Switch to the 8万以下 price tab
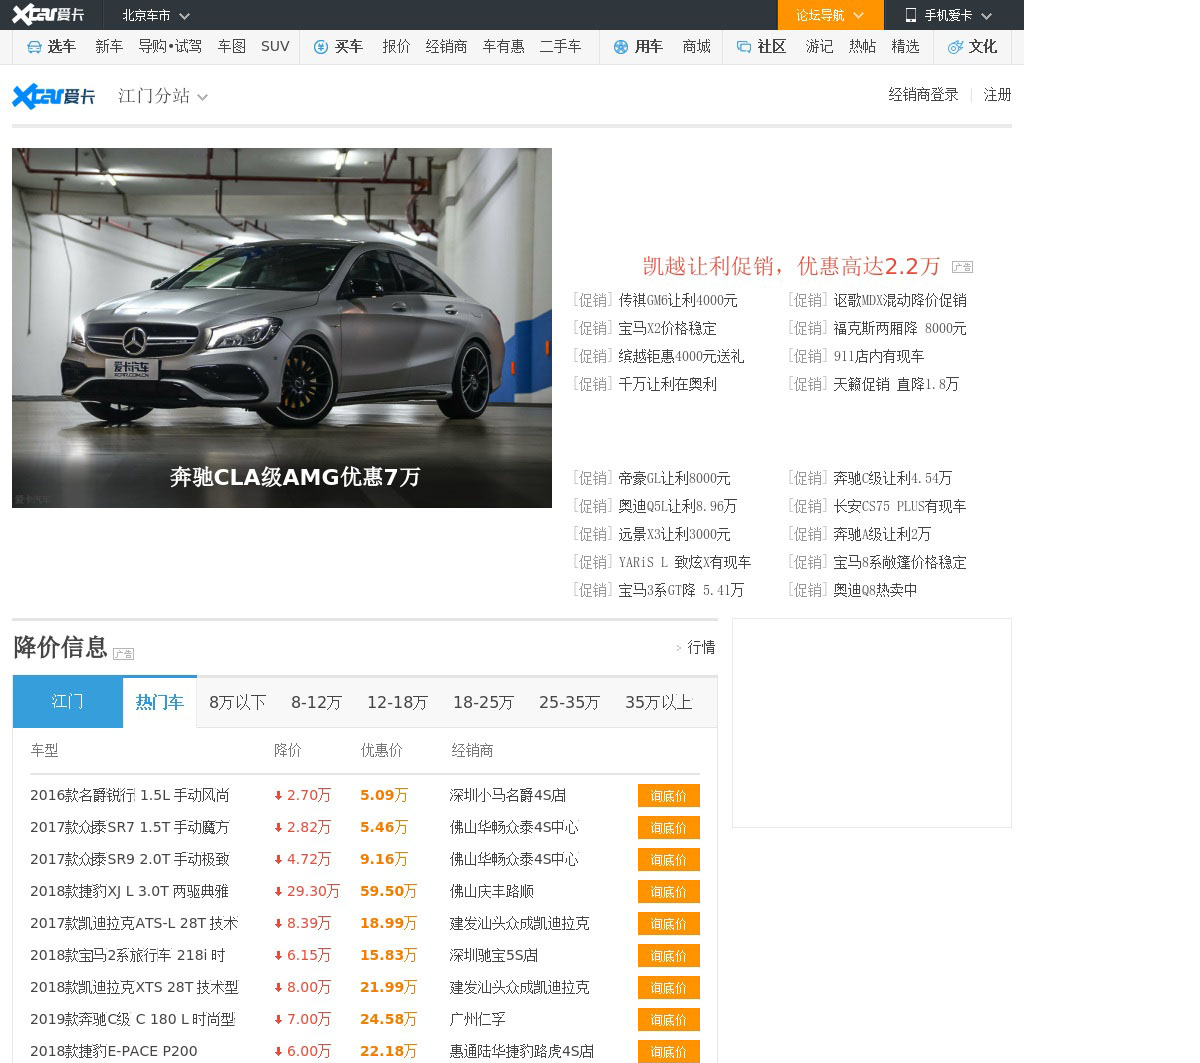Screen dimensions: 1200x1063 pyautogui.click(x=237, y=703)
